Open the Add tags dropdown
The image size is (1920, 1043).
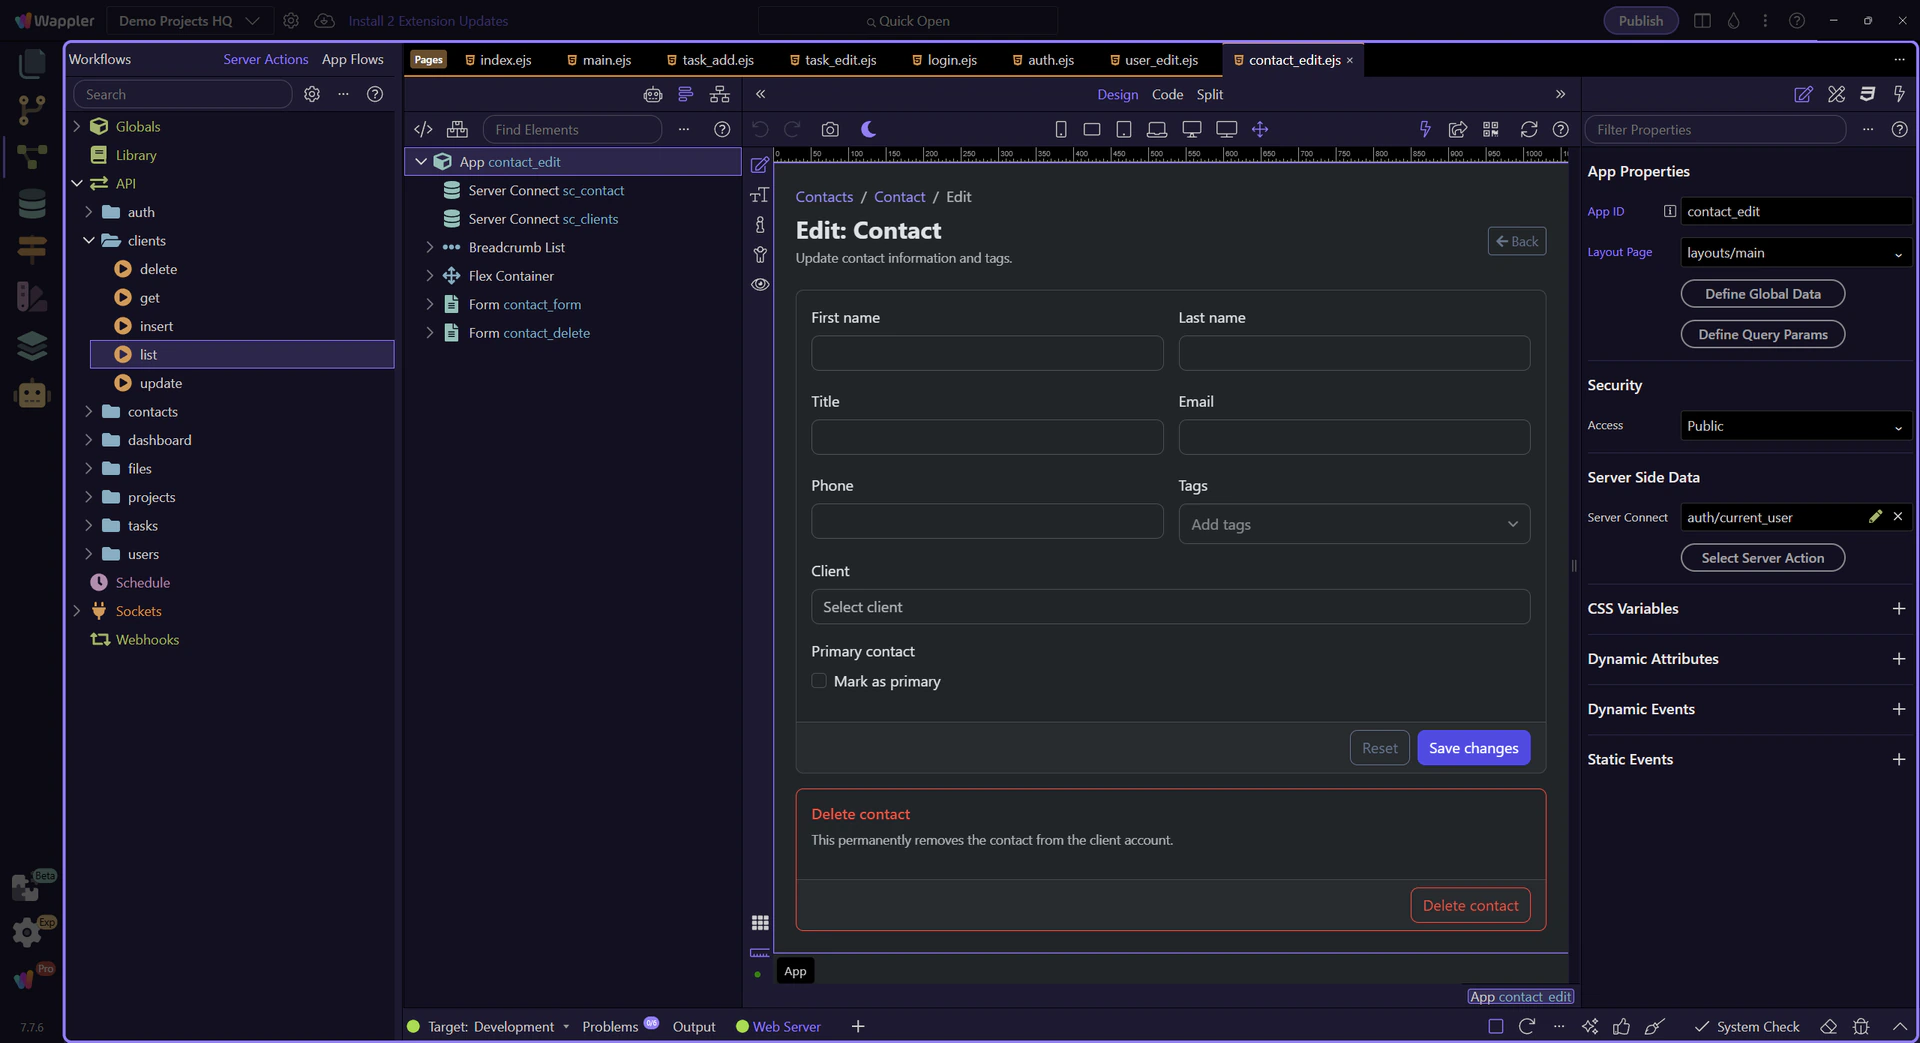[1353, 524]
